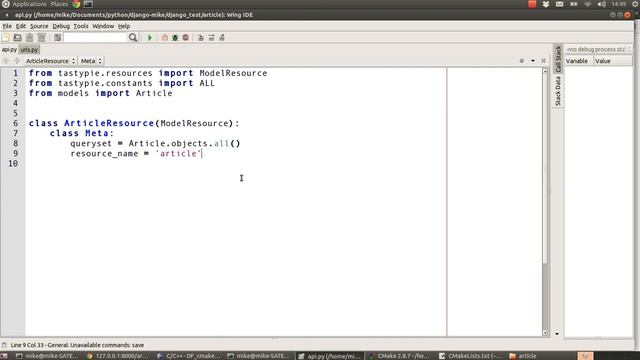Launch Chrome from top panel
Screen dimensions: 640x360
76,4
